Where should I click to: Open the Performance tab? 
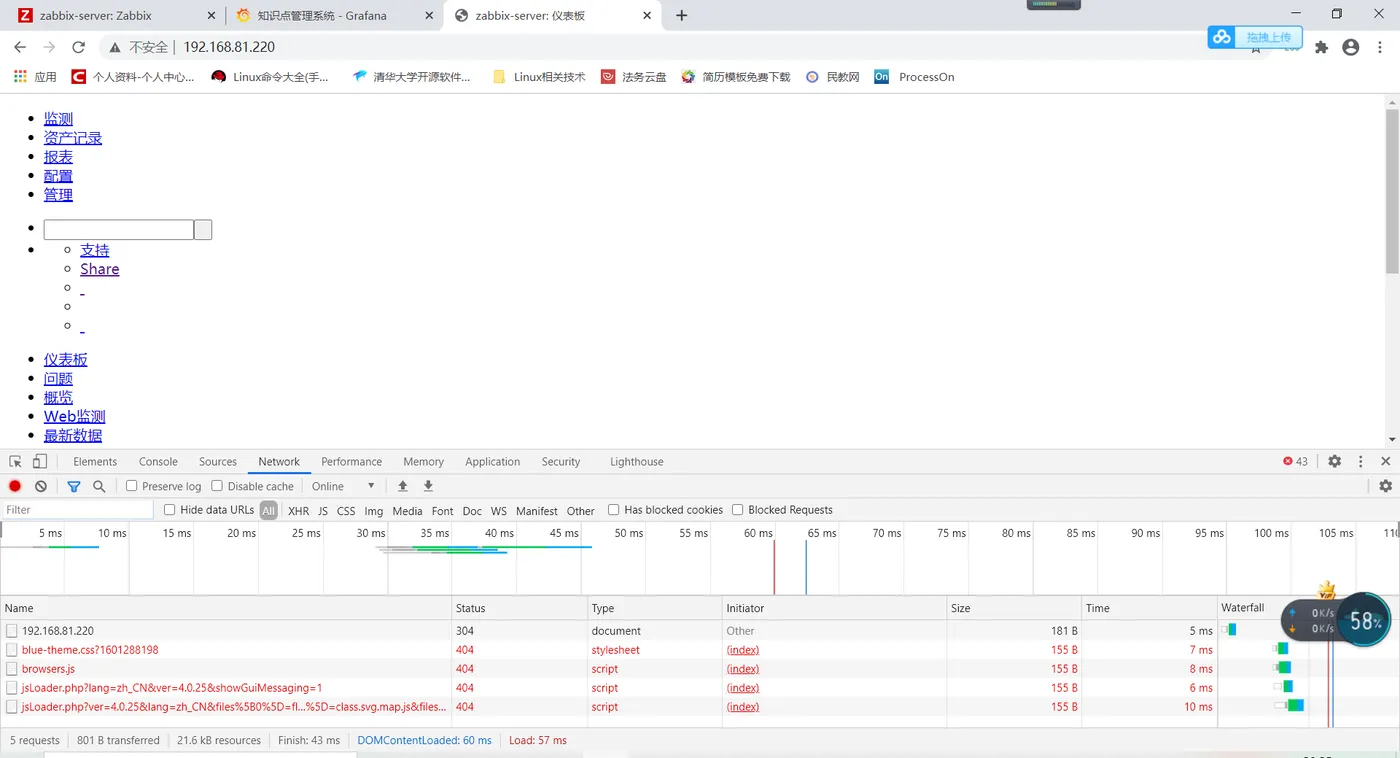(351, 462)
